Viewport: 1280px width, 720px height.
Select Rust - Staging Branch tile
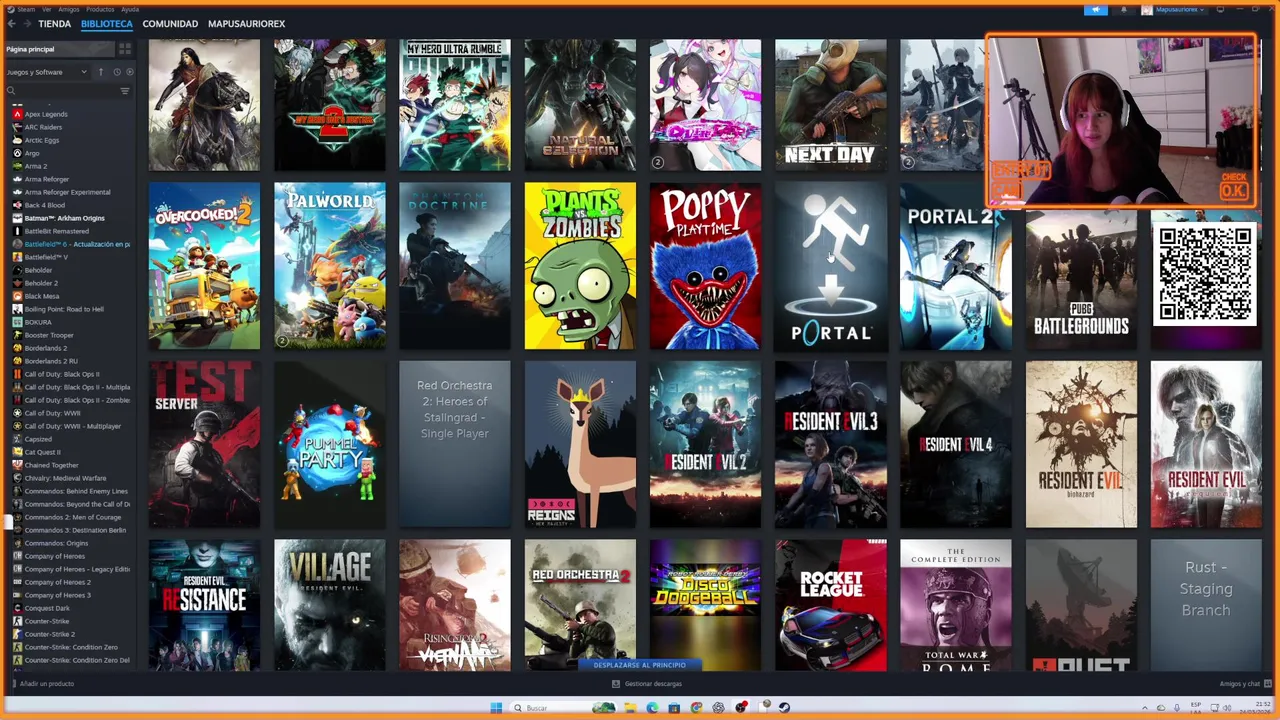pos(1206,605)
